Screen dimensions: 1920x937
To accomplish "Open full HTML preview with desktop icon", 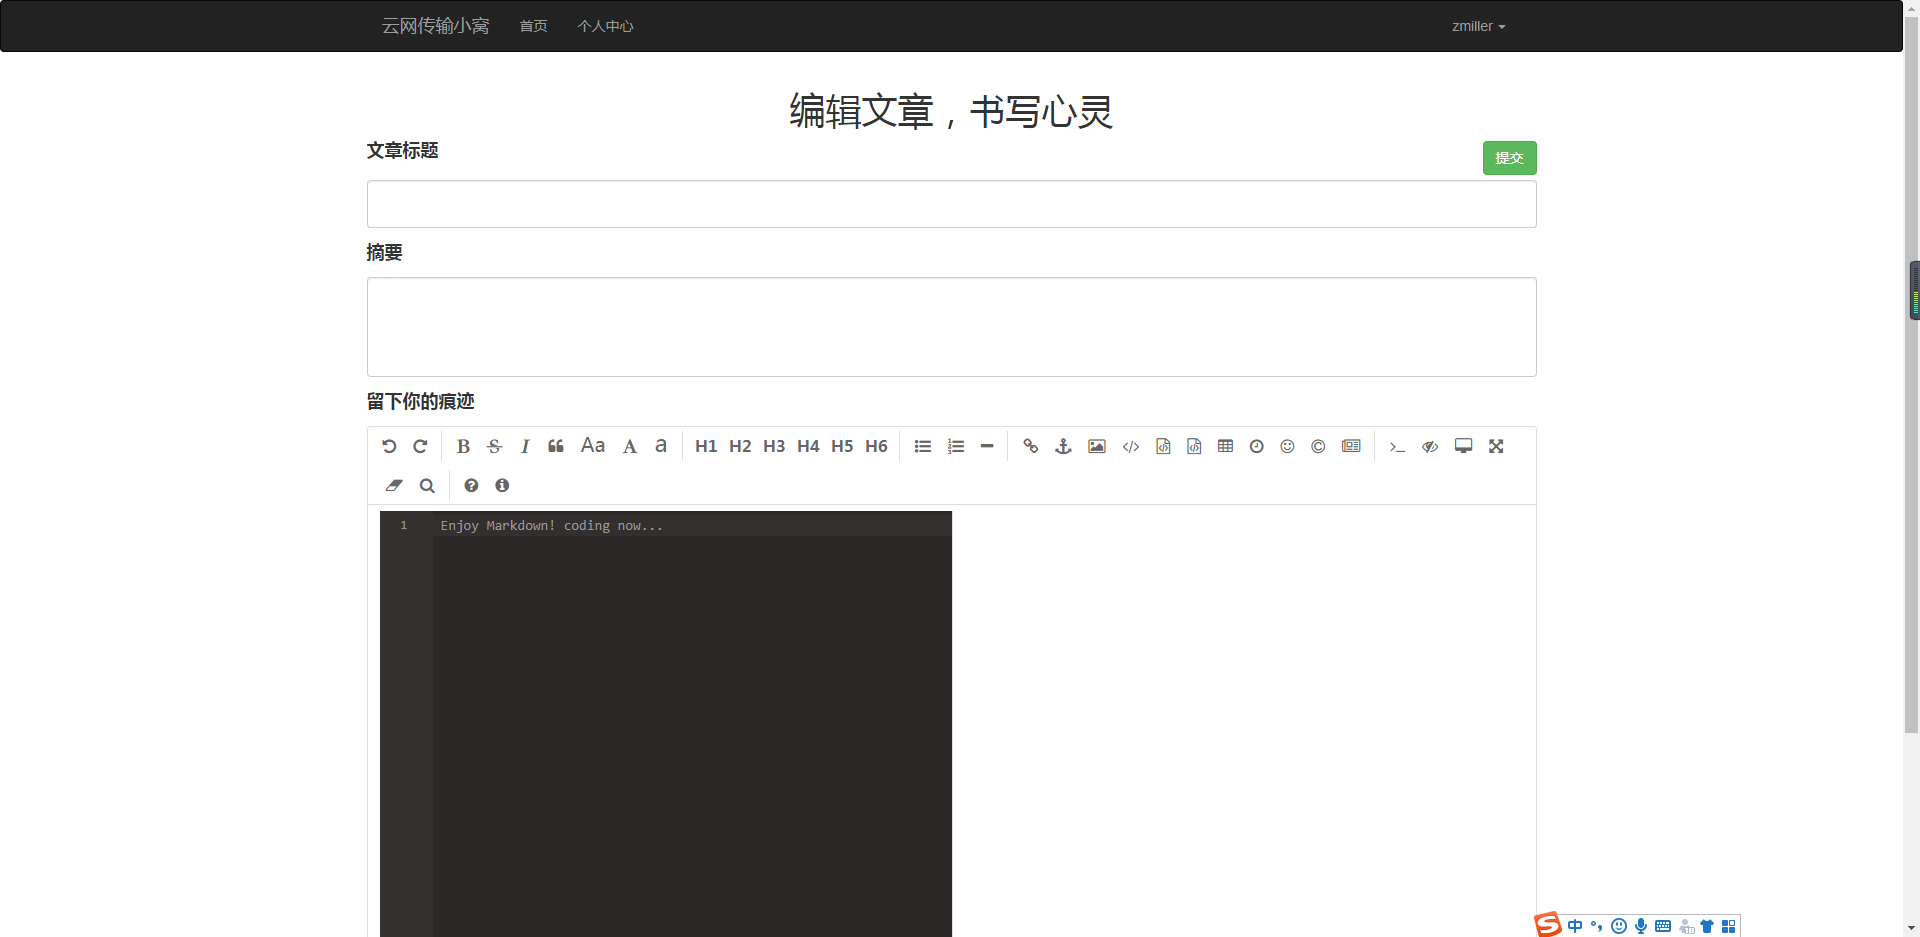I will [1463, 446].
